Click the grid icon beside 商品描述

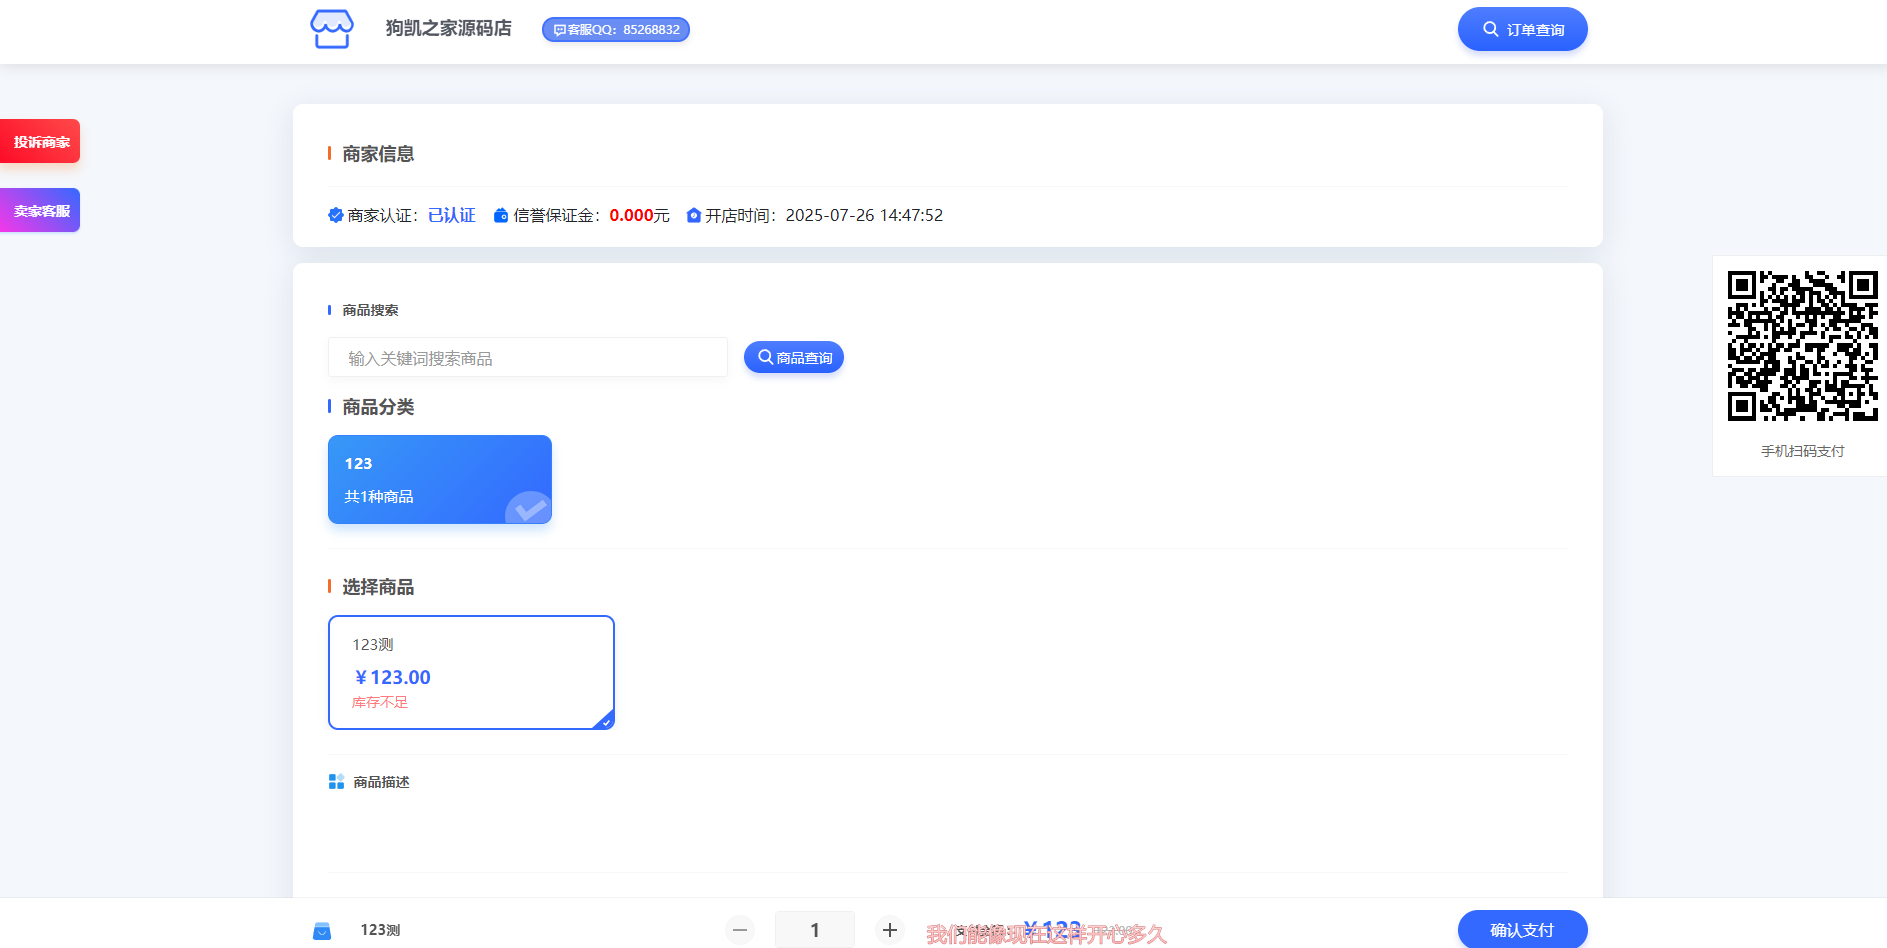tap(335, 781)
